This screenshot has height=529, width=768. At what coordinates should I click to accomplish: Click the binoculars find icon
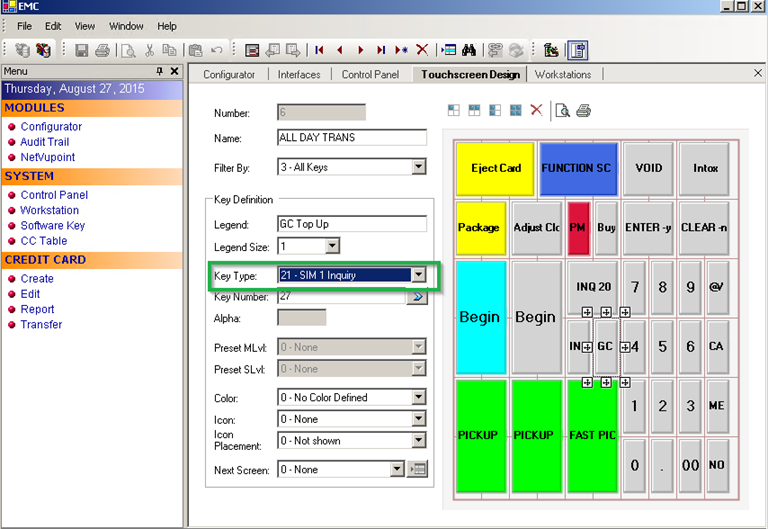[469, 50]
